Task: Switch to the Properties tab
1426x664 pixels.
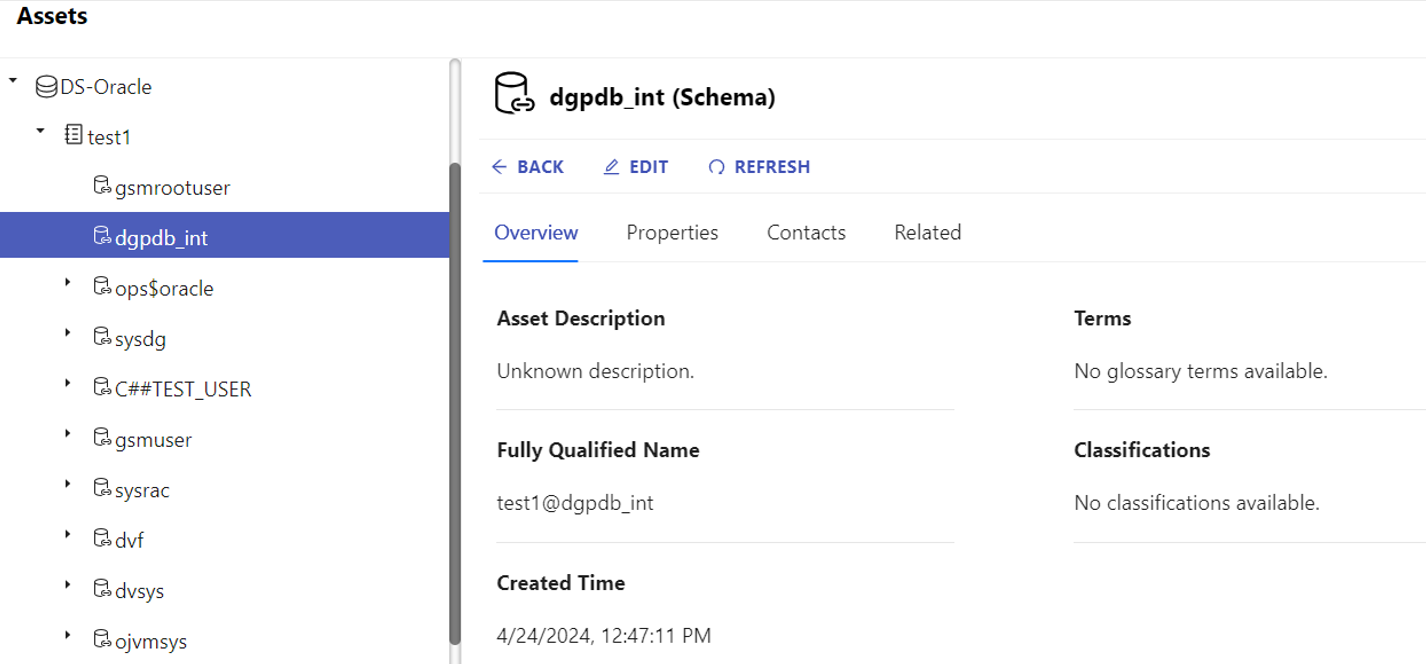Action: [672, 233]
